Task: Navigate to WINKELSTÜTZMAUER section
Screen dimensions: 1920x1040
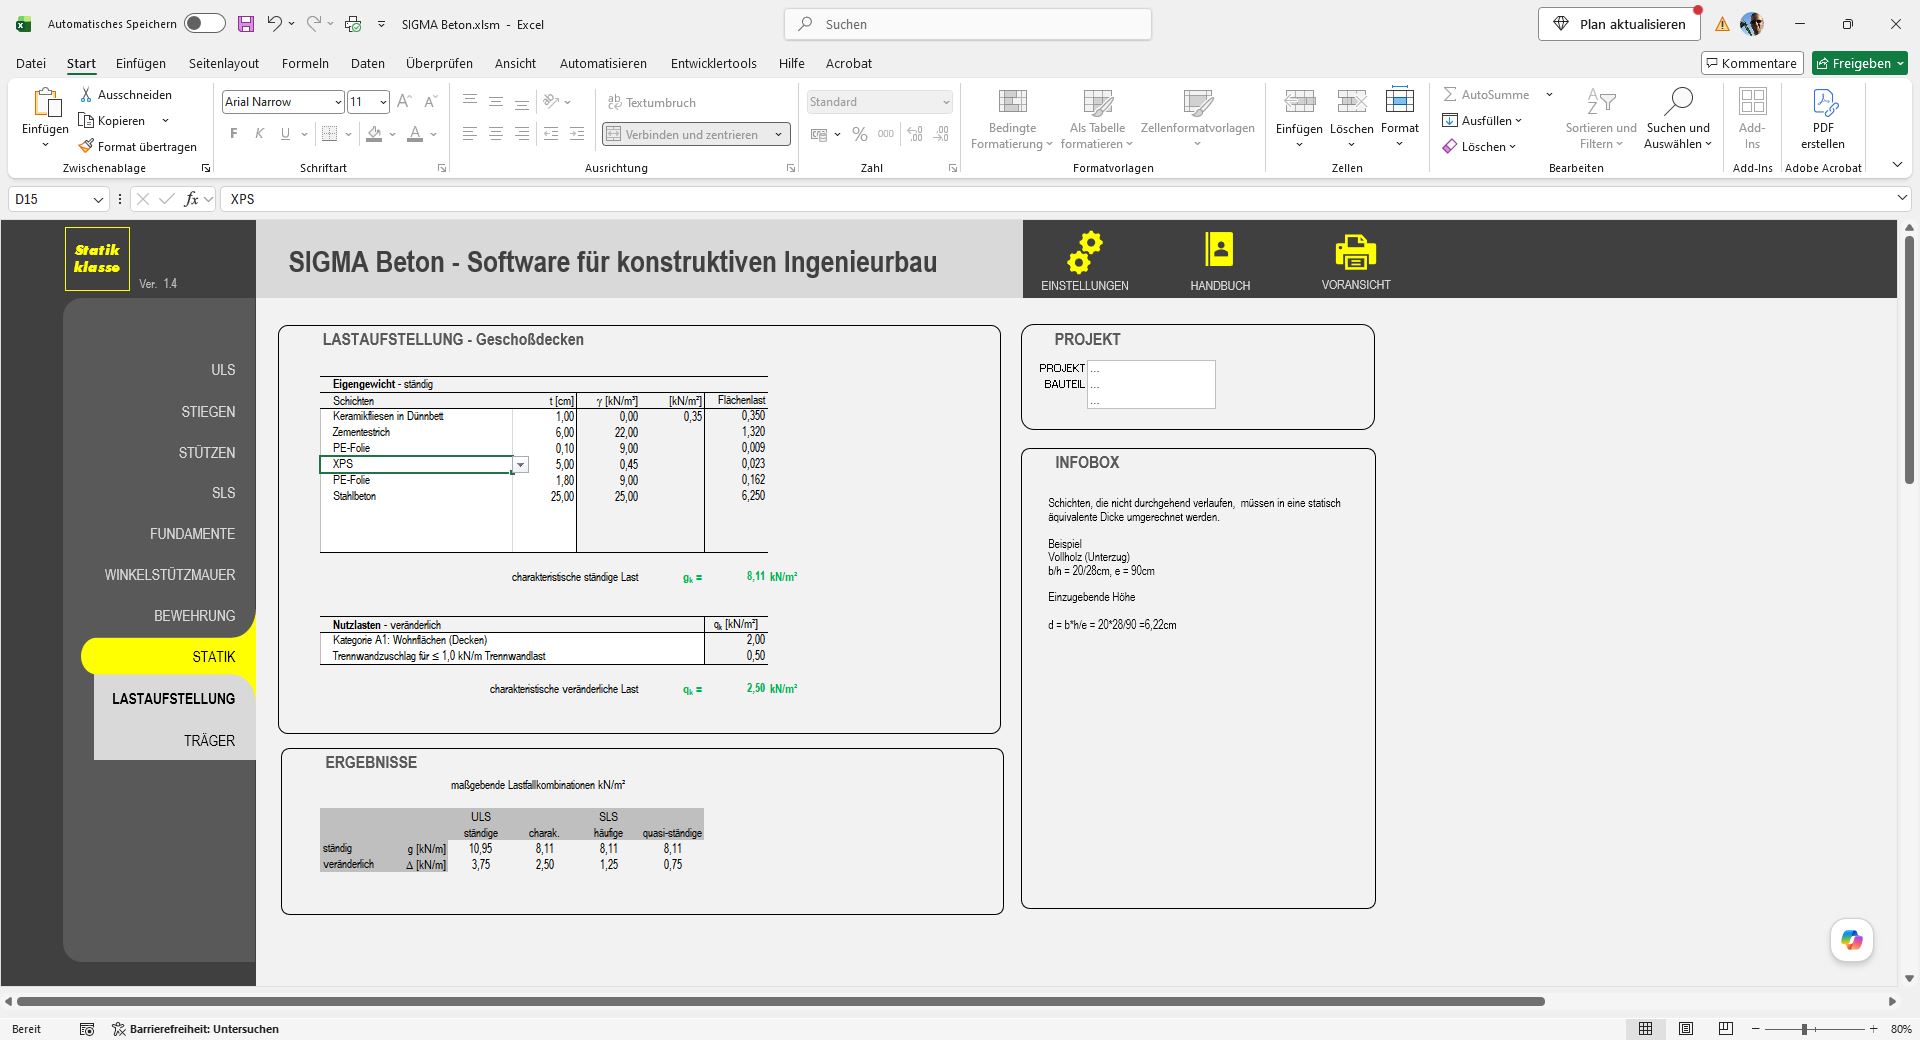Action: click(170, 575)
